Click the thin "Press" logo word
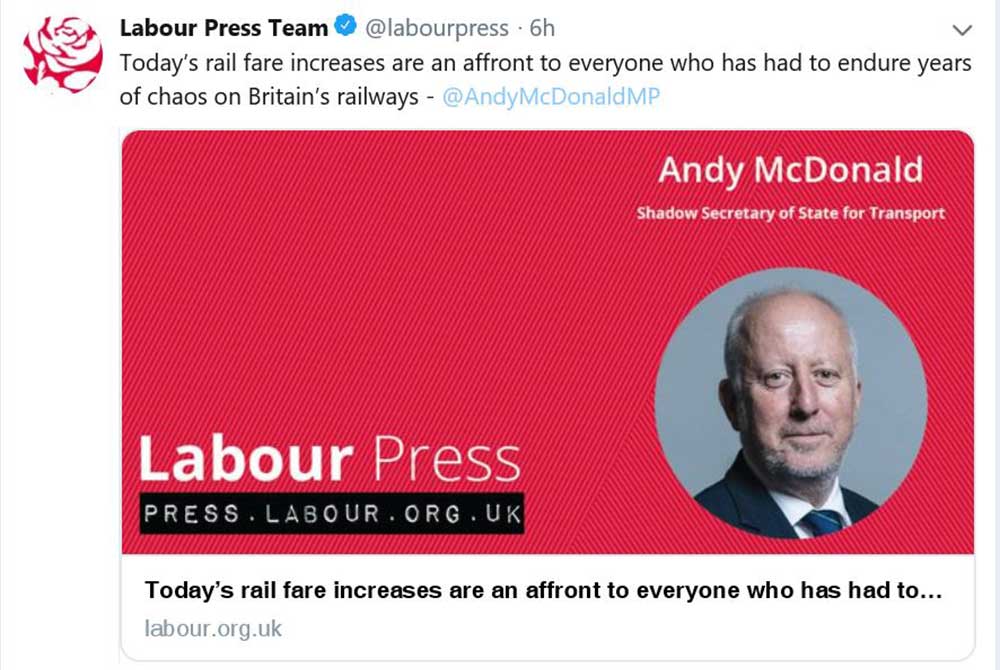 445,459
